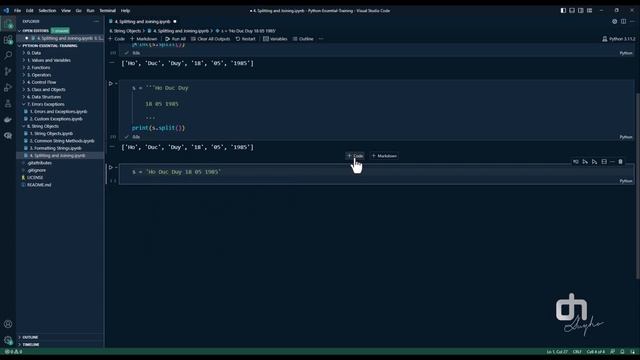Expand the 0. Data folder
The height and width of the screenshot is (360, 640).
coord(33,53)
